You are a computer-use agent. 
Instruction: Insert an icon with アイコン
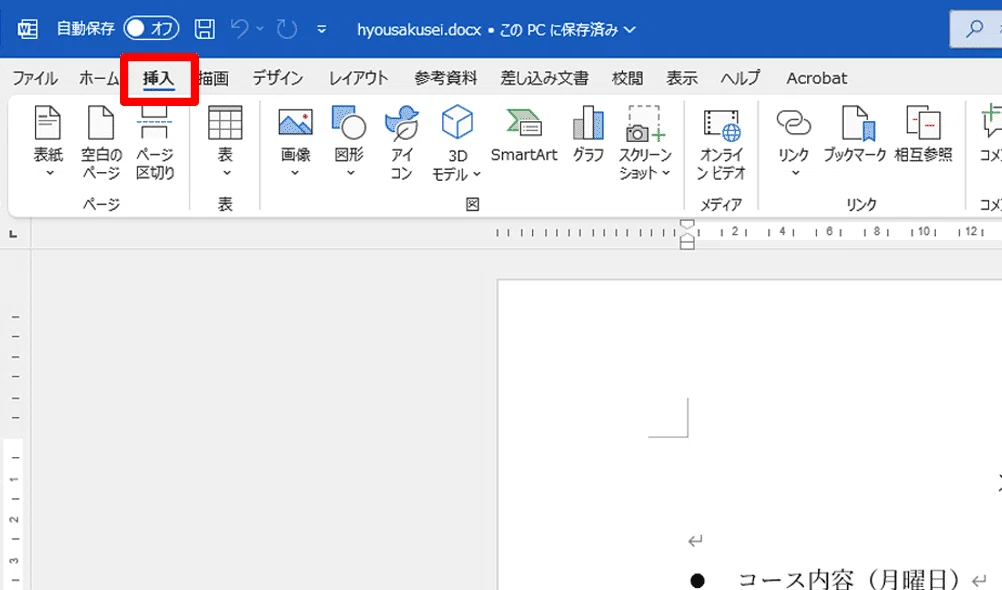[x=402, y=143]
